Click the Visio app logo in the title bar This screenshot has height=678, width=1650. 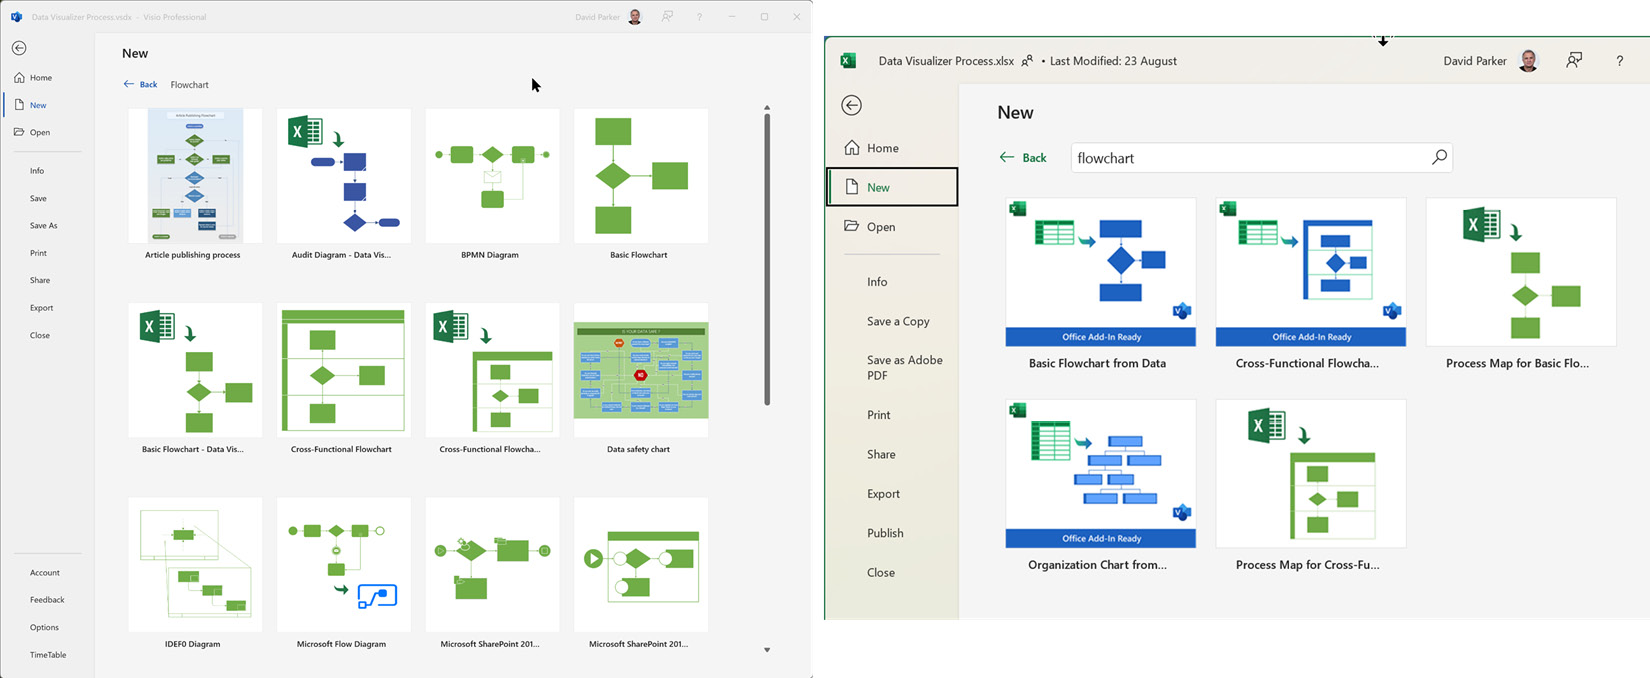pyautogui.click(x=16, y=17)
